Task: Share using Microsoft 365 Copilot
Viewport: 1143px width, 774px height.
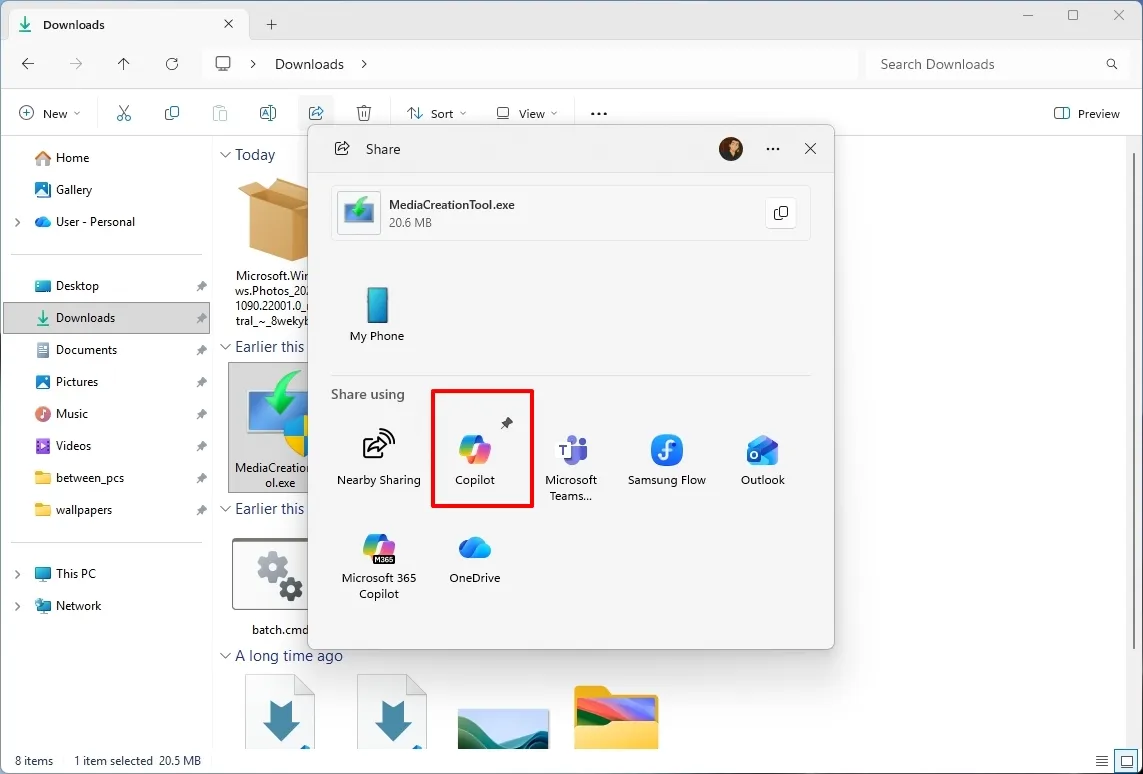Action: [x=378, y=566]
